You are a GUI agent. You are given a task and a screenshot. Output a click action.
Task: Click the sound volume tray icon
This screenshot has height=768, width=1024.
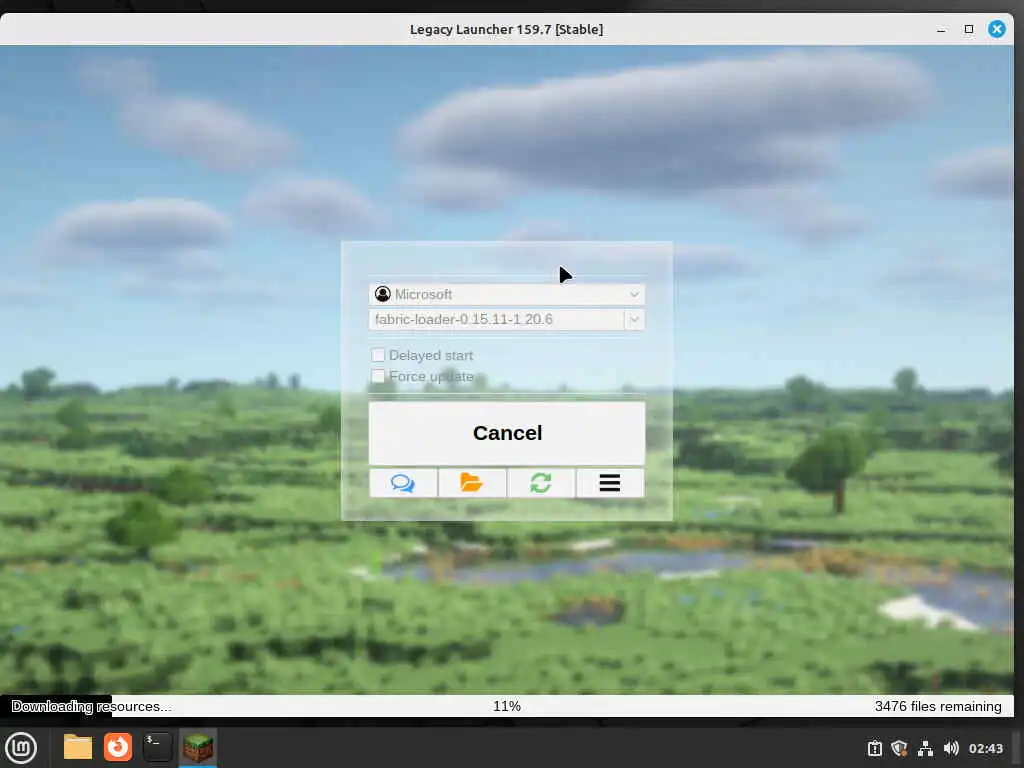pos(951,748)
